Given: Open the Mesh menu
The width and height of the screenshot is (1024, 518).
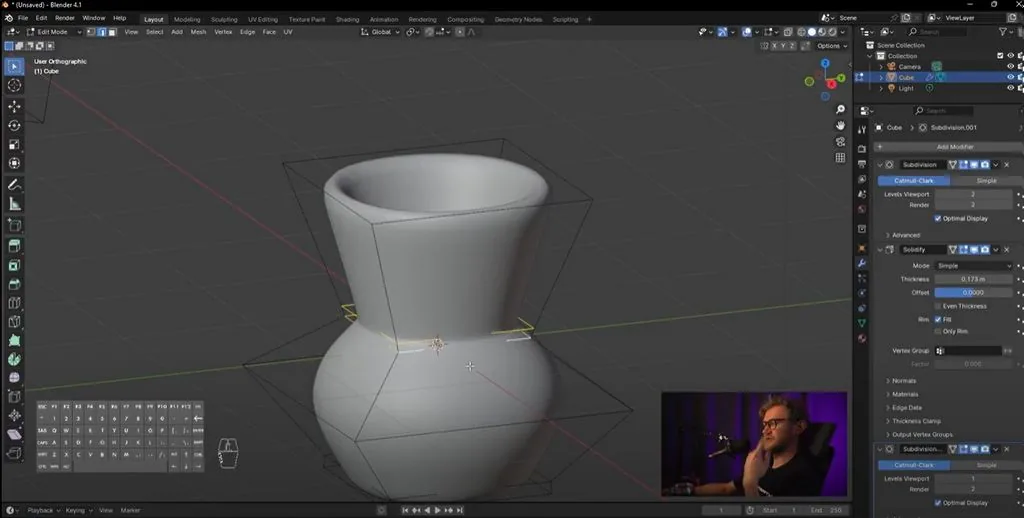Looking at the screenshot, I should tap(198, 31).
